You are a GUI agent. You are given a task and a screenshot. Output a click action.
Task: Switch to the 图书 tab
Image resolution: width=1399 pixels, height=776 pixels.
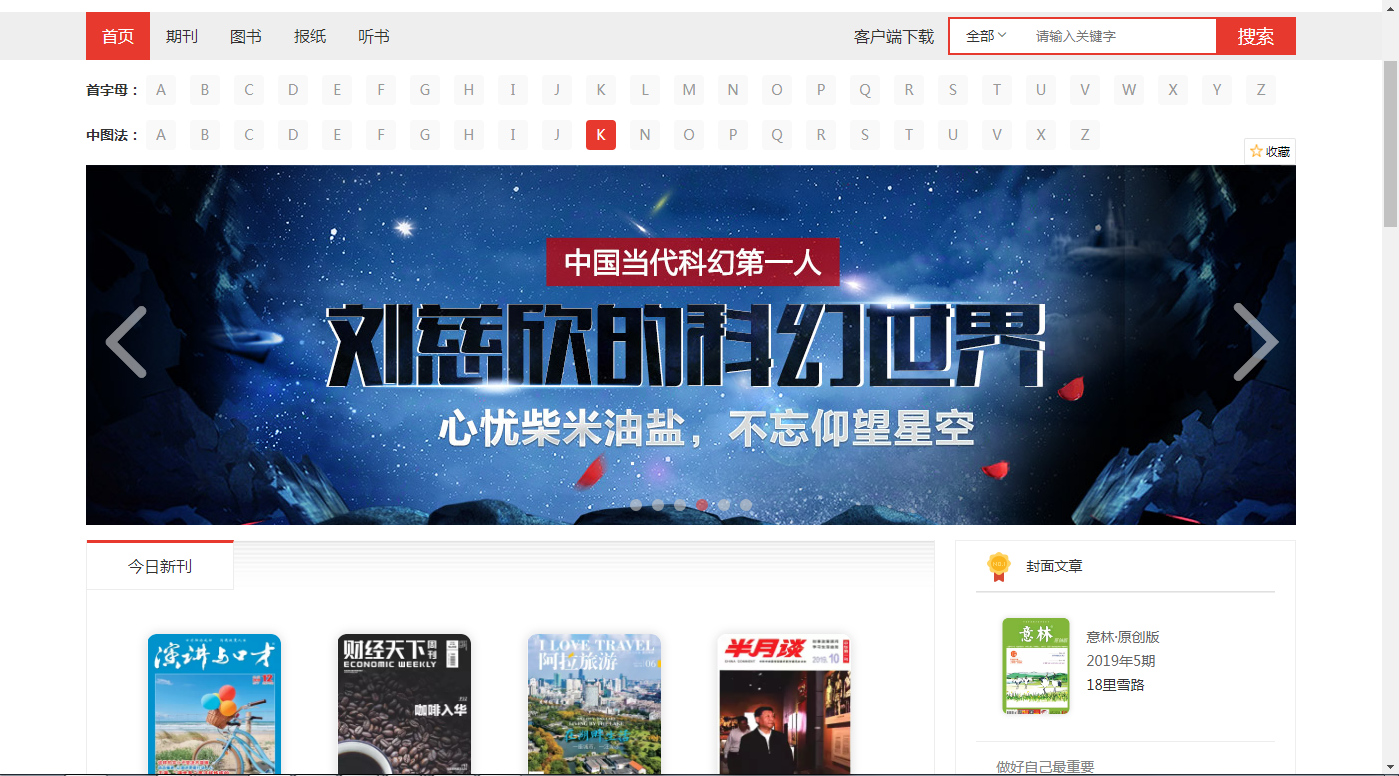(246, 36)
